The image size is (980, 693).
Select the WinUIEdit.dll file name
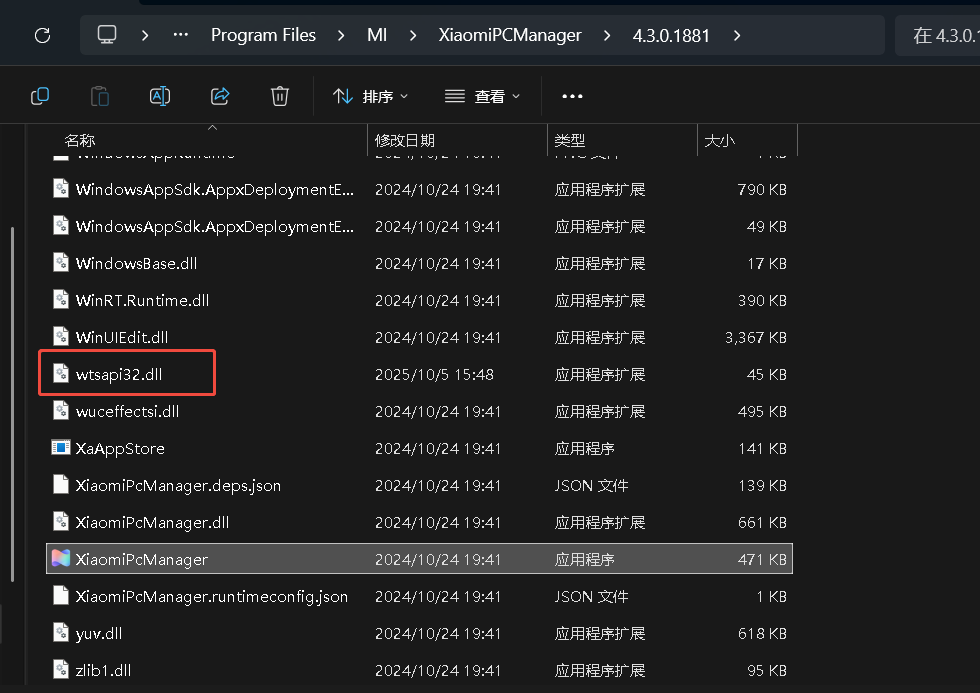122,337
